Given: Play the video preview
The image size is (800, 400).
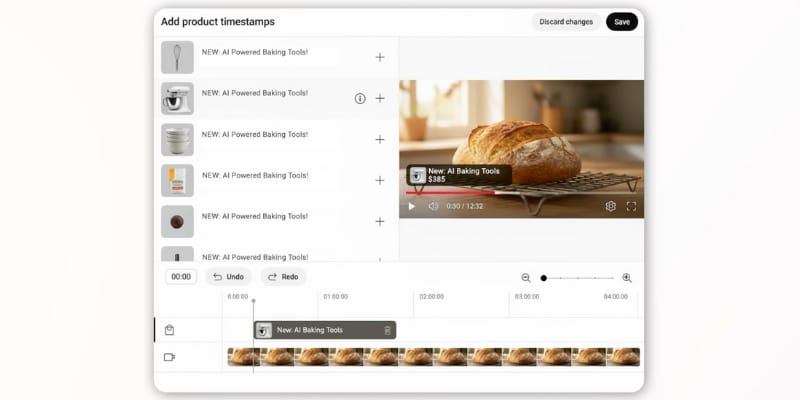Looking at the screenshot, I should coord(412,206).
